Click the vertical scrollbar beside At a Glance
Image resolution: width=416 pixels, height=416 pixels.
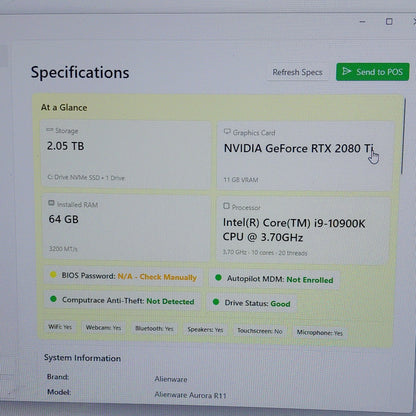click(x=403, y=136)
